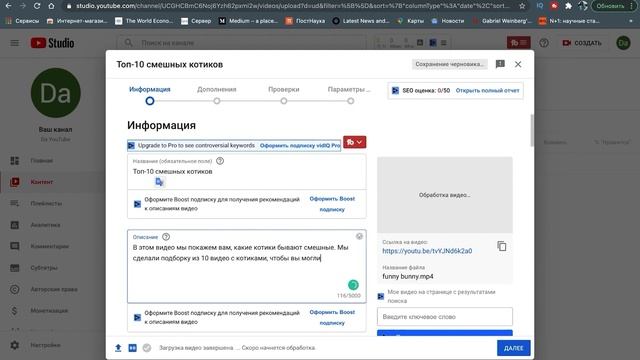
Task: Click the title field Топ-10 смешных котиков
Action: pyautogui.click(x=247, y=171)
